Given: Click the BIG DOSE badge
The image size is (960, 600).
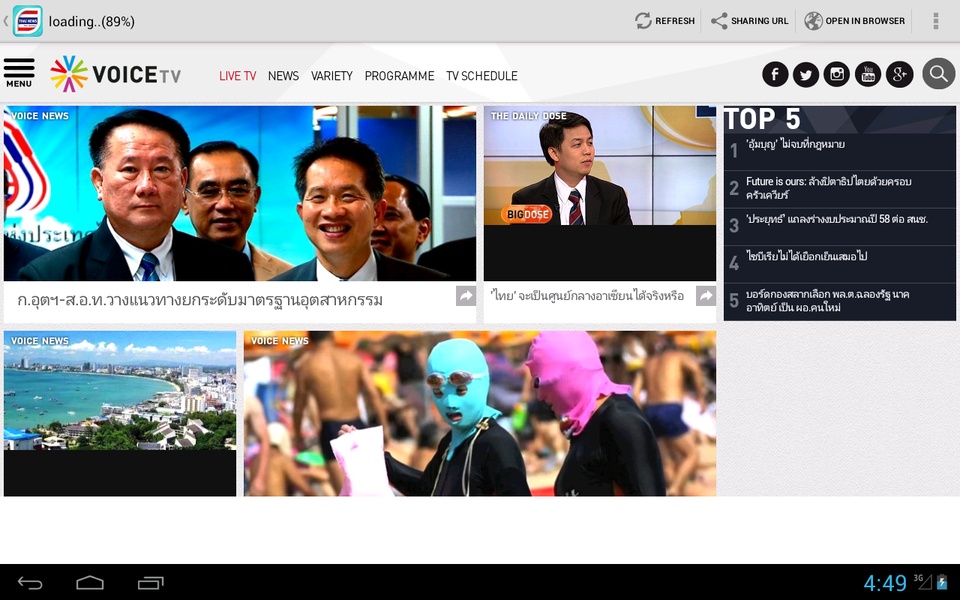Looking at the screenshot, I should pyautogui.click(x=527, y=214).
